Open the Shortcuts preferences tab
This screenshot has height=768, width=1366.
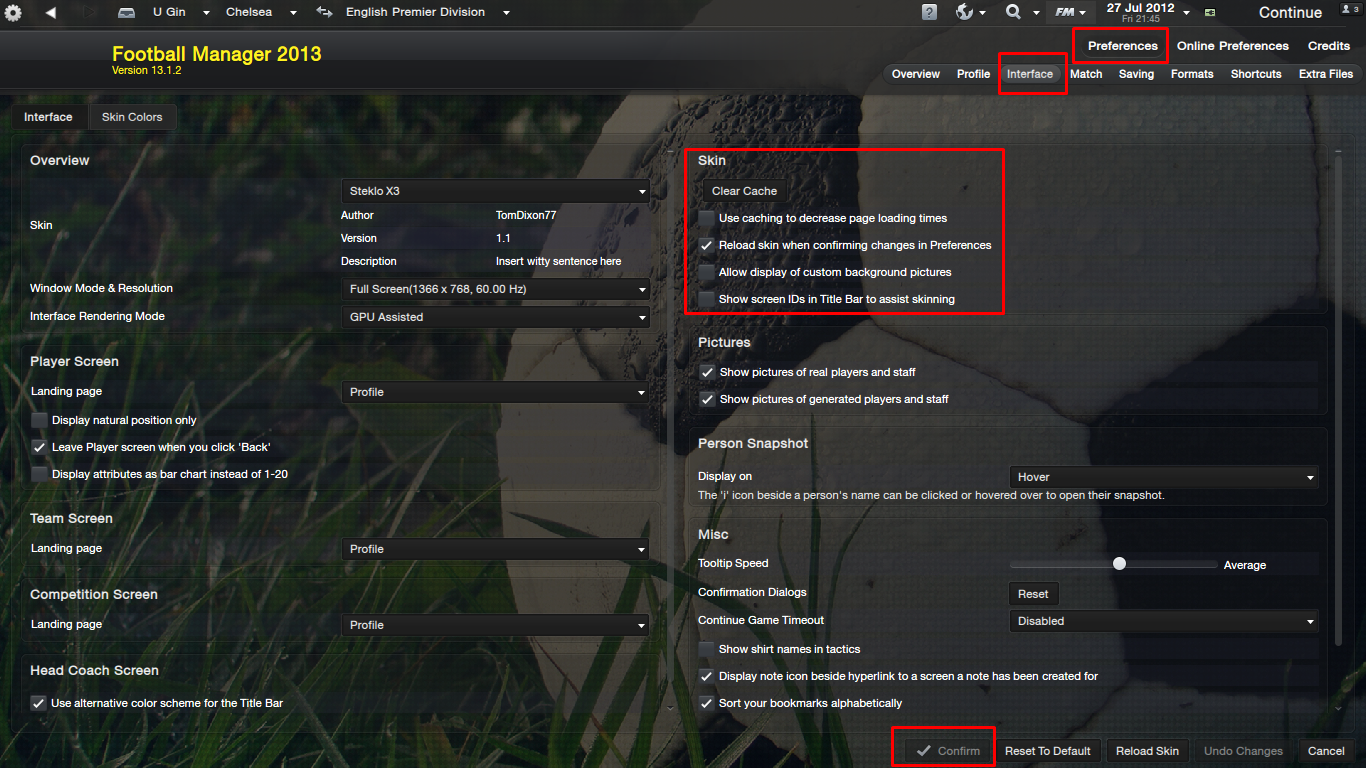coord(1256,74)
